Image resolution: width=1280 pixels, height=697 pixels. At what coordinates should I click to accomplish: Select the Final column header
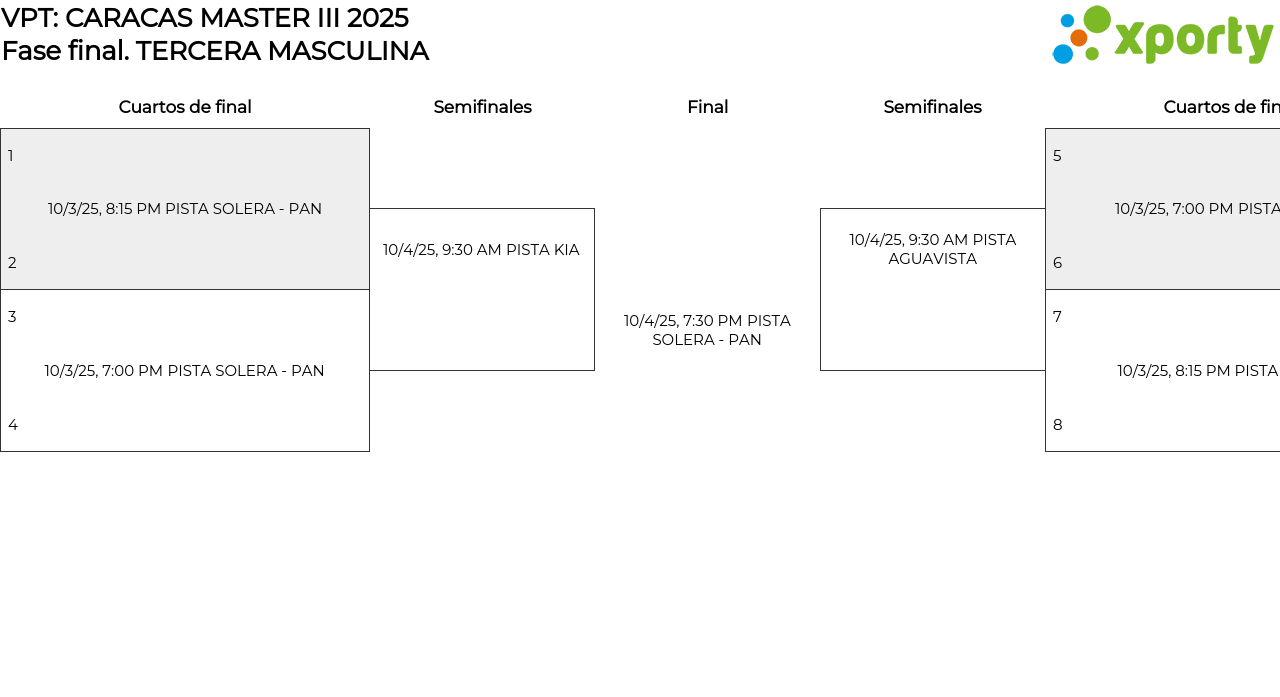coord(707,107)
